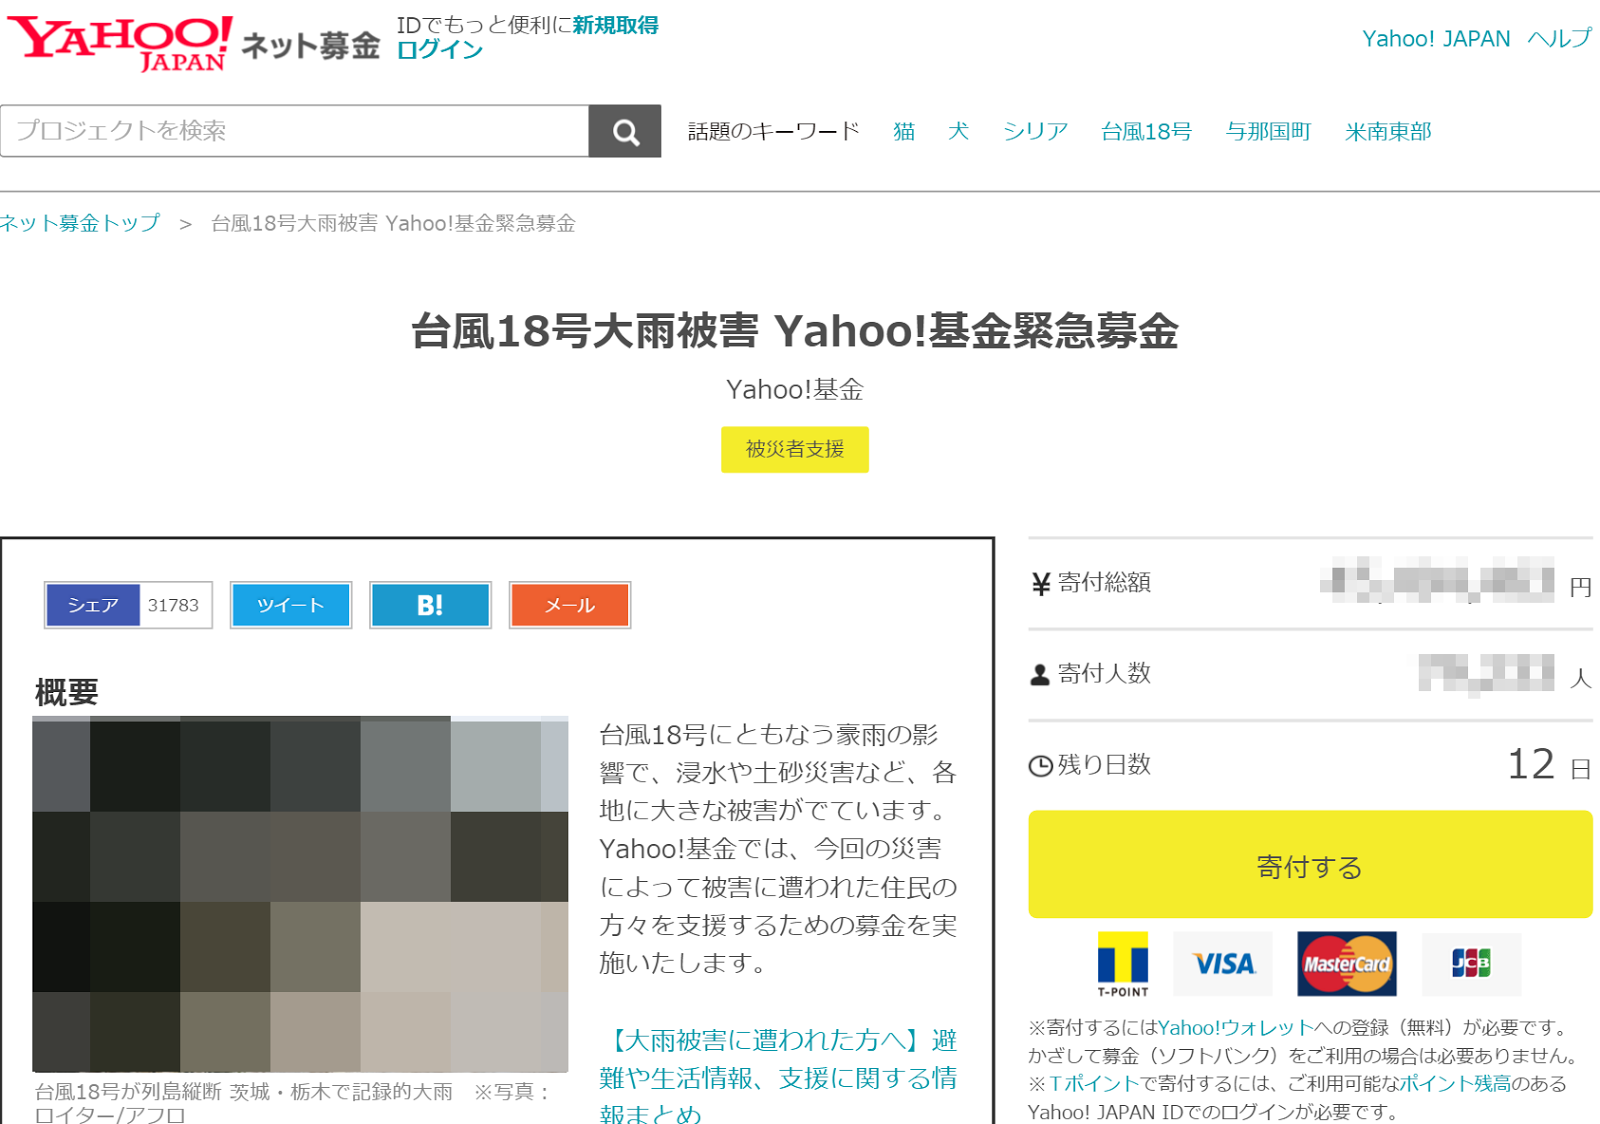Click the 新規取得 link

615,25
